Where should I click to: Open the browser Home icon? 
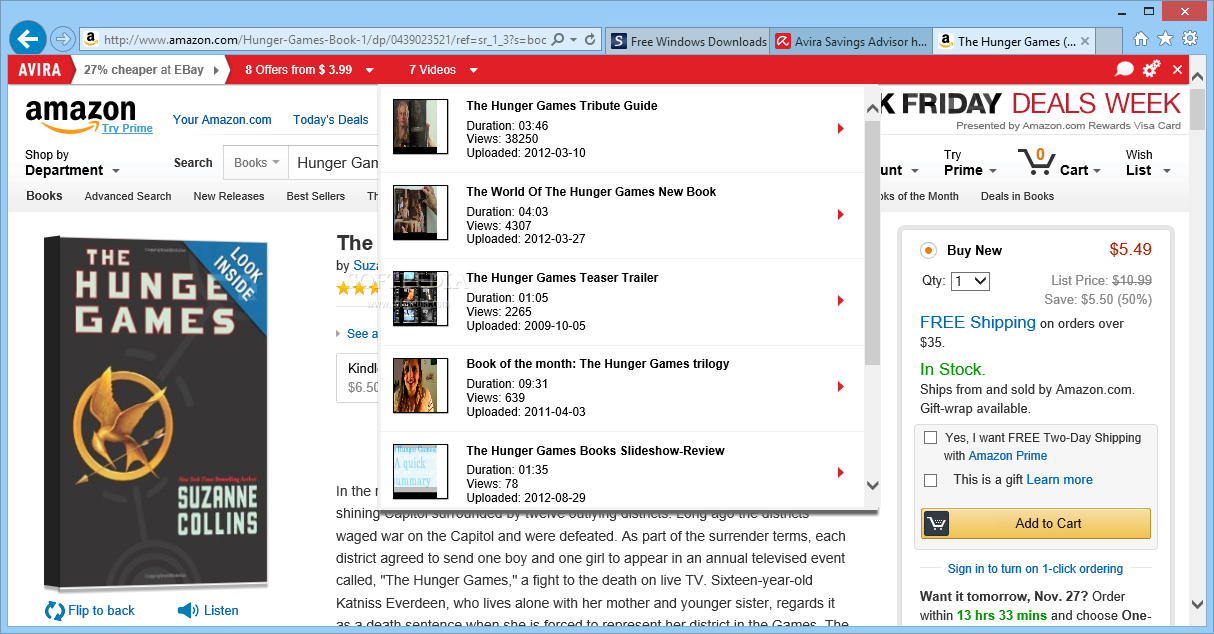click(x=1141, y=39)
